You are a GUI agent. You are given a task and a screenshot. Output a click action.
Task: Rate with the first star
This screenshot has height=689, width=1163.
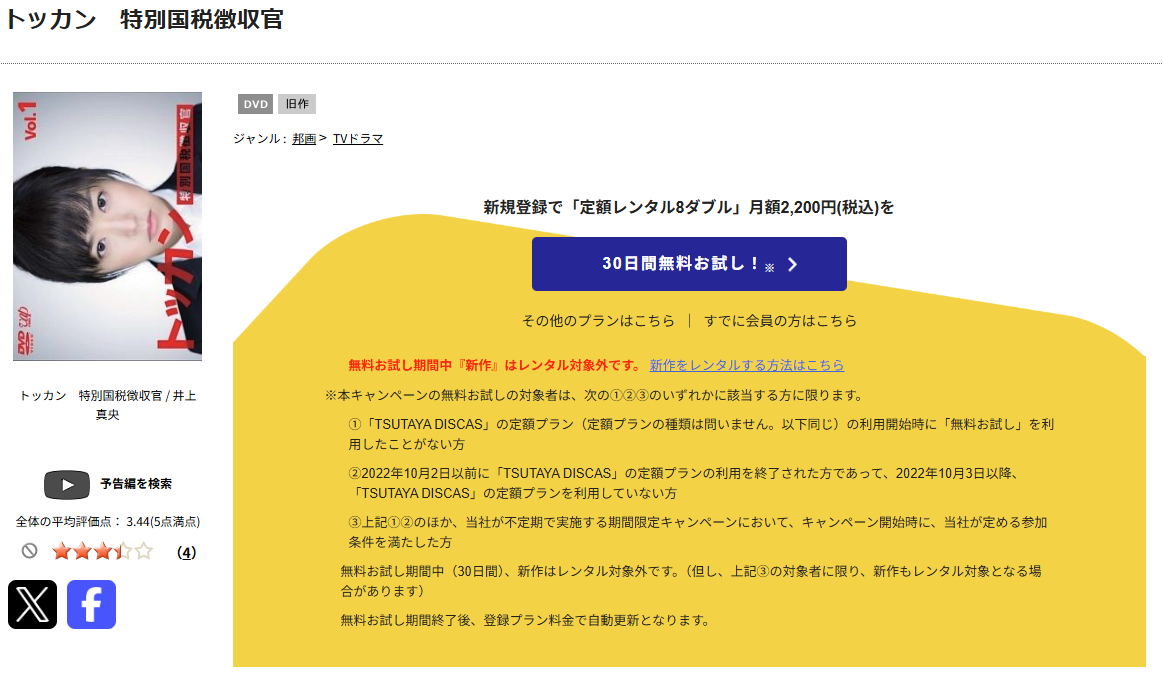click(62, 551)
